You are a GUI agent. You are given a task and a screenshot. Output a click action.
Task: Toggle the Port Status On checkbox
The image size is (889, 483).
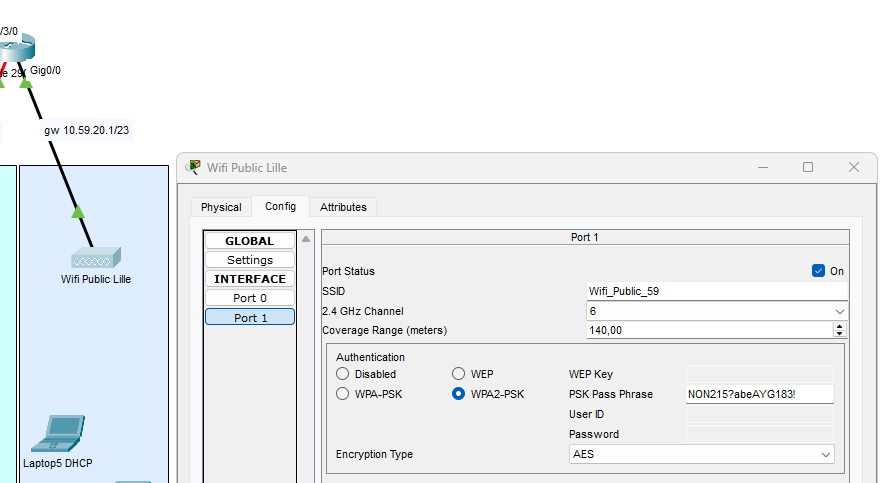coord(818,271)
